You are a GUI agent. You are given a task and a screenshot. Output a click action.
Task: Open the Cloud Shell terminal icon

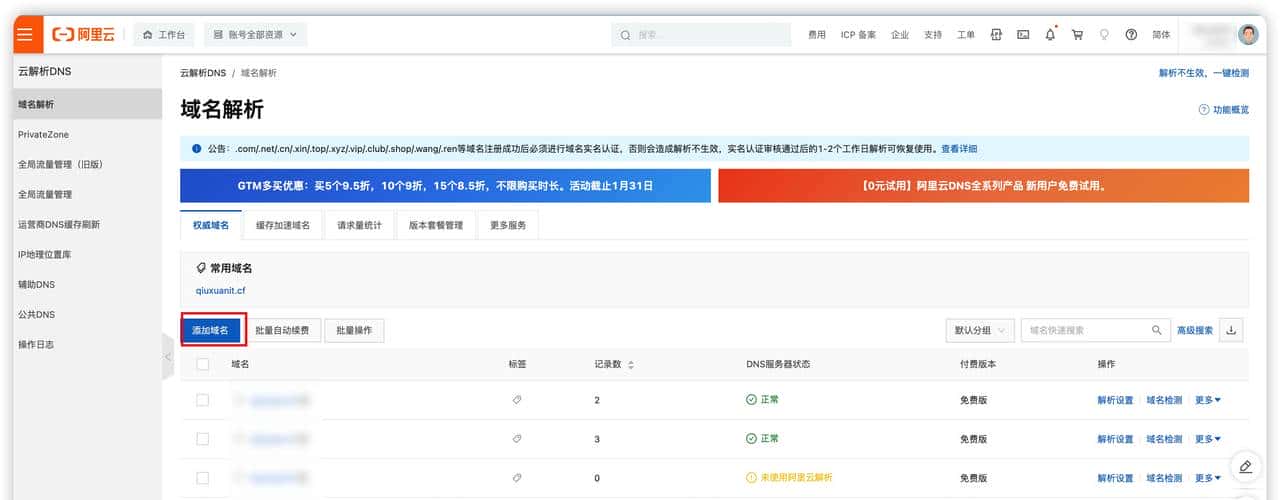(1023, 34)
